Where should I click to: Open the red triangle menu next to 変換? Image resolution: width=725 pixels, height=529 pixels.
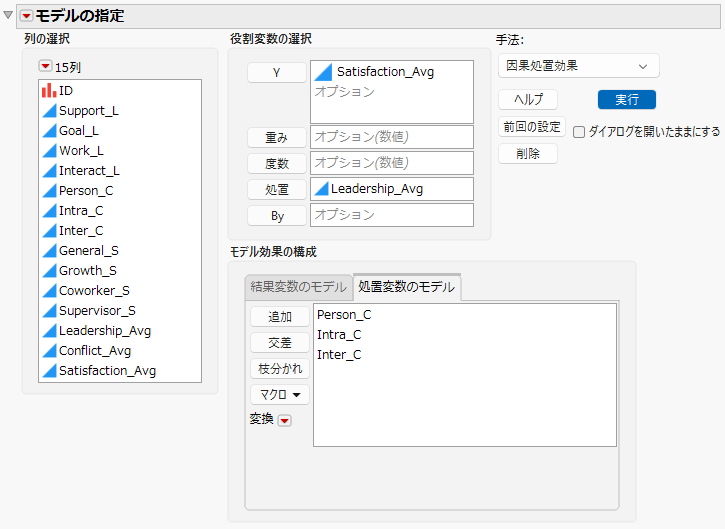285,420
